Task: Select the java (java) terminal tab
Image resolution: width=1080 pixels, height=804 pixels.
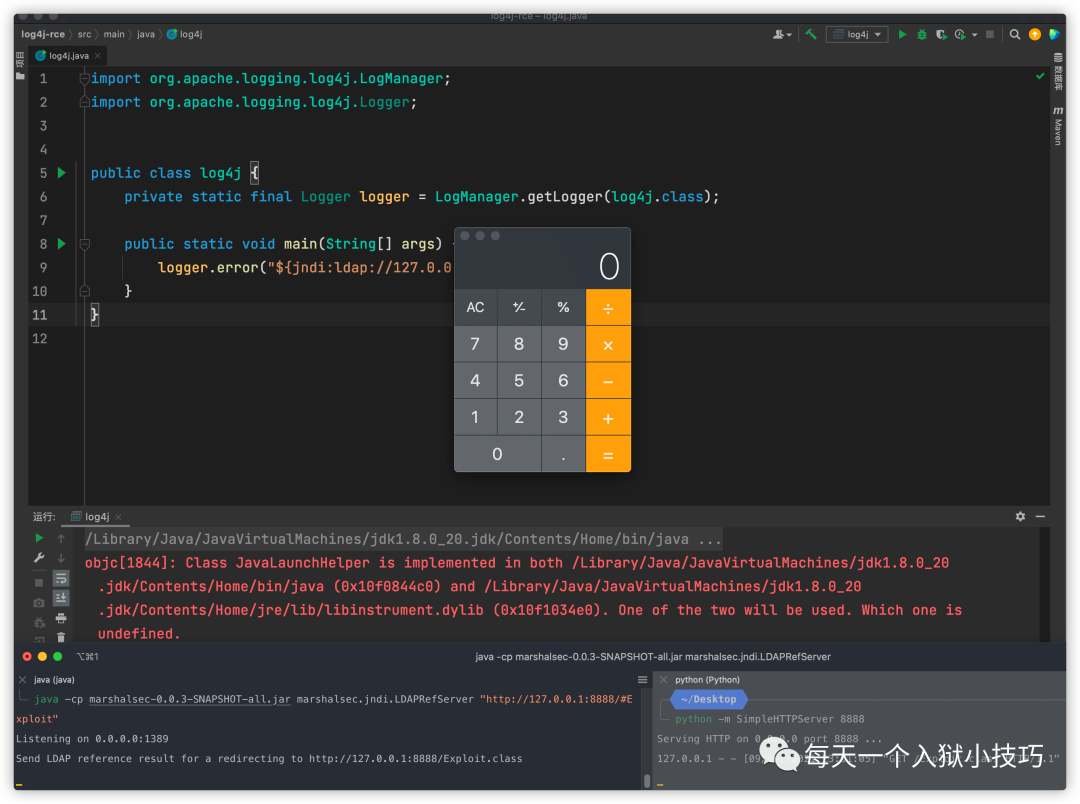Action: 54,679
